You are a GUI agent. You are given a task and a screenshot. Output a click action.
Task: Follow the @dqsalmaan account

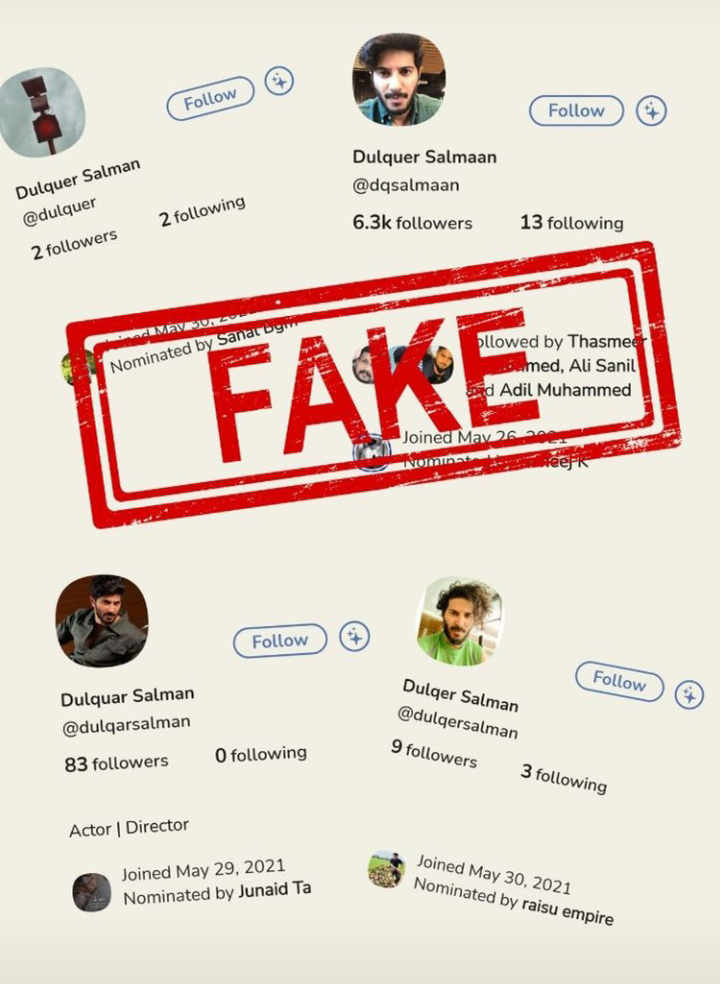pyautogui.click(x=576, y=111)
